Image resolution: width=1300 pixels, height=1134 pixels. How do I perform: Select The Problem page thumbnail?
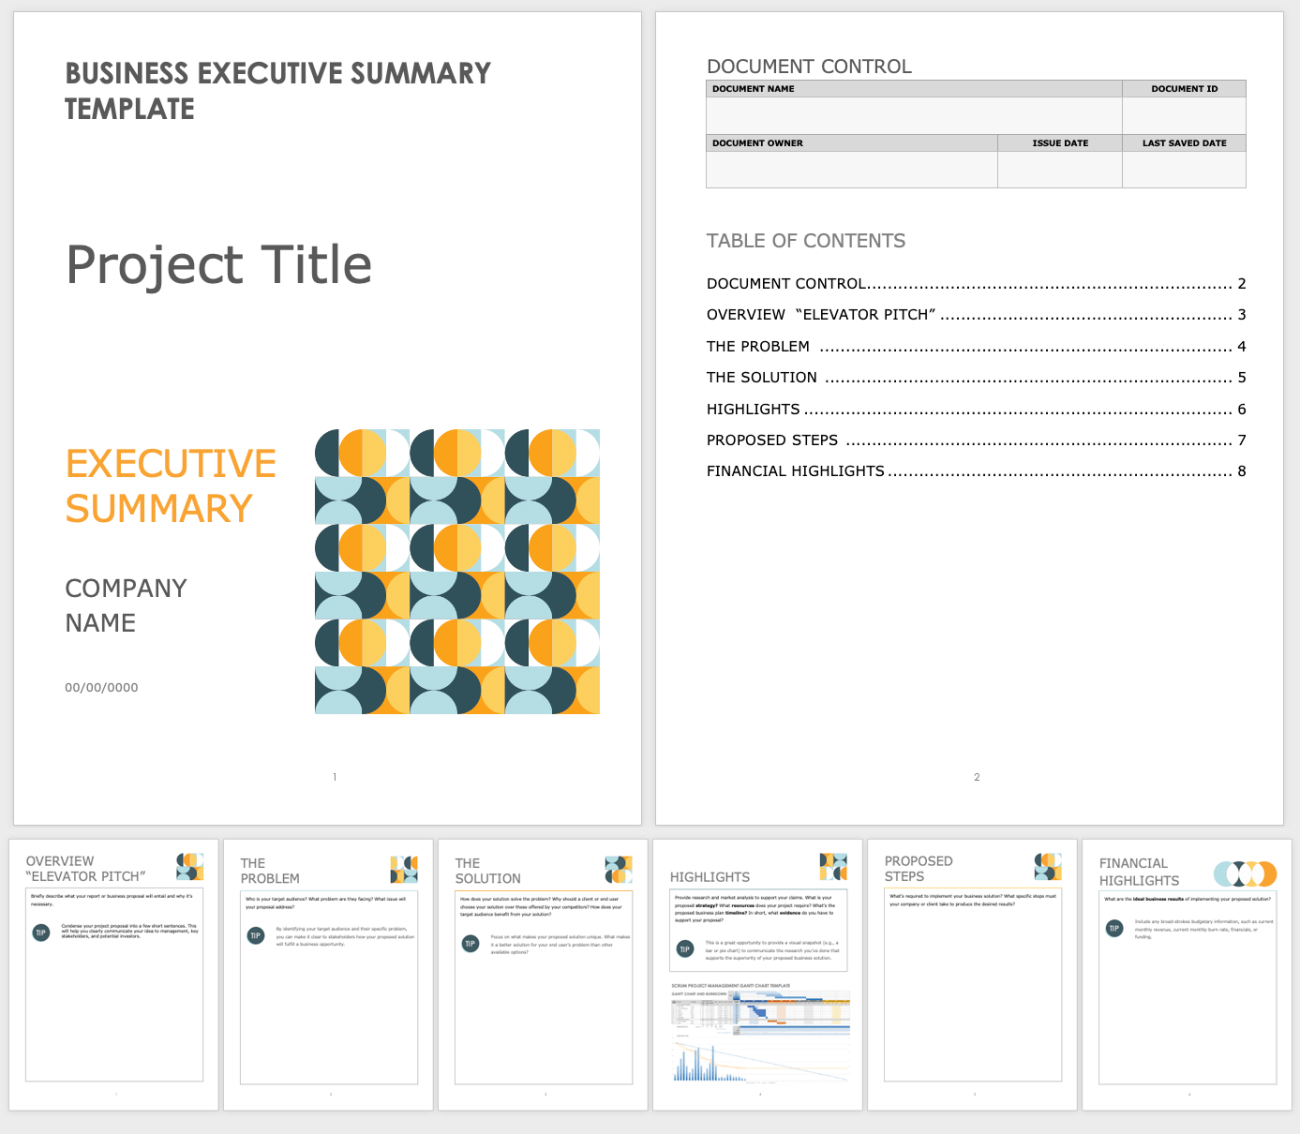coord(329,975)
